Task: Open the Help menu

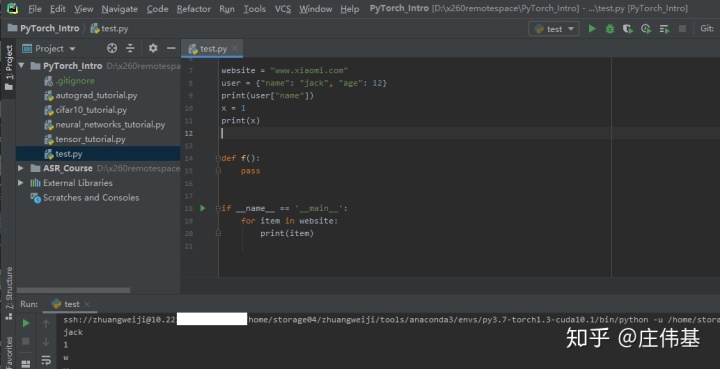Action: click(x=350, y=9)
